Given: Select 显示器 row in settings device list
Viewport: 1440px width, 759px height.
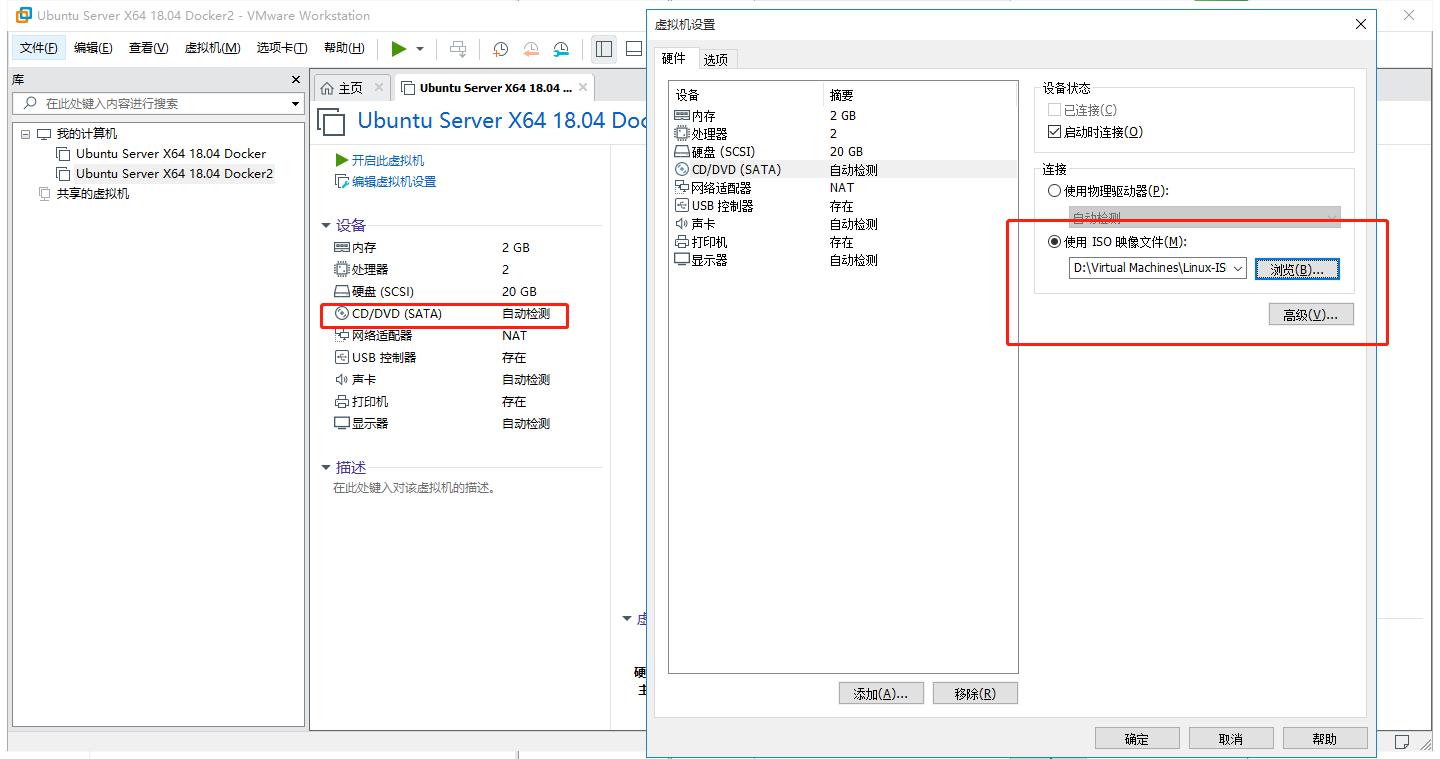Looking at the screenshot, I should [x=843, y=260].
